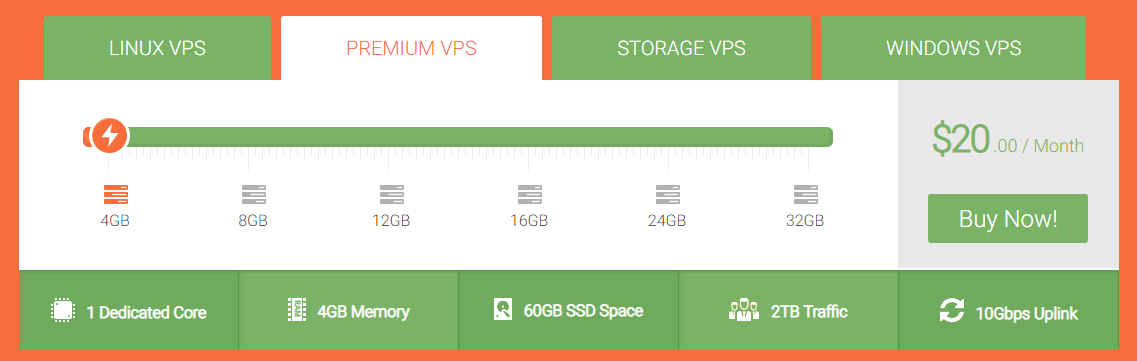Screen dimensions: 1137x361
Task: Click the CPU chip icon for Dedicated Core
Action: click(x=63, y=310)
